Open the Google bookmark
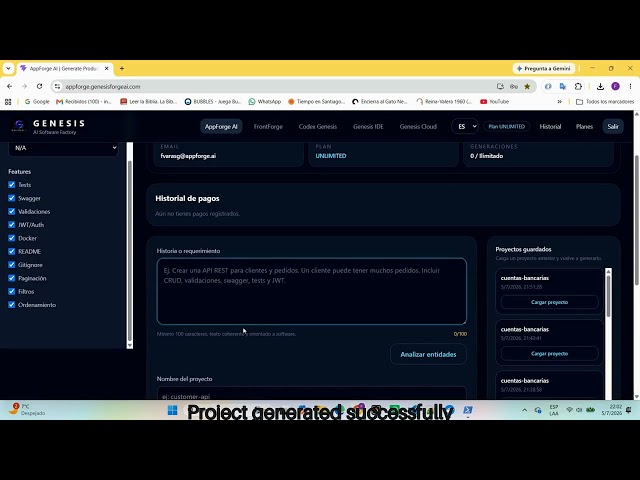The height and width of the screenshot is (480, 640). [37, 102]
